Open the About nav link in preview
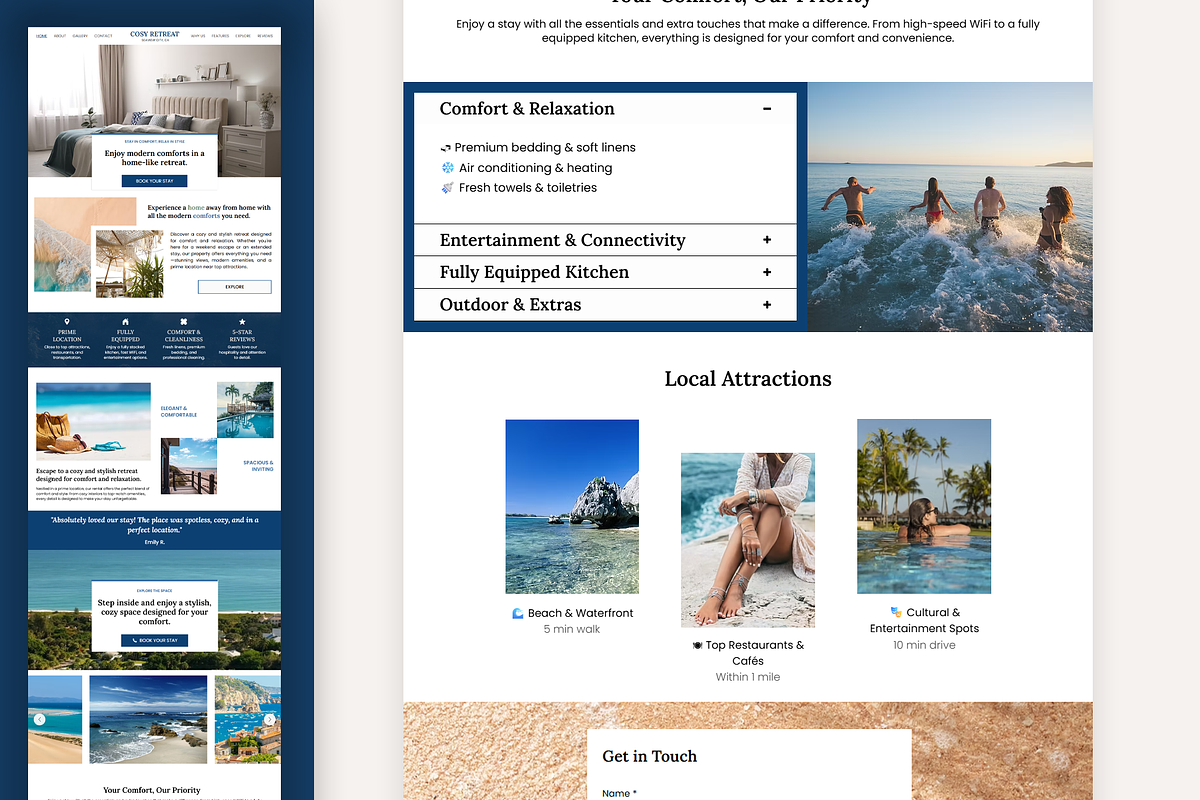This screenshot has width=1200, height=800. coord(60,36)
